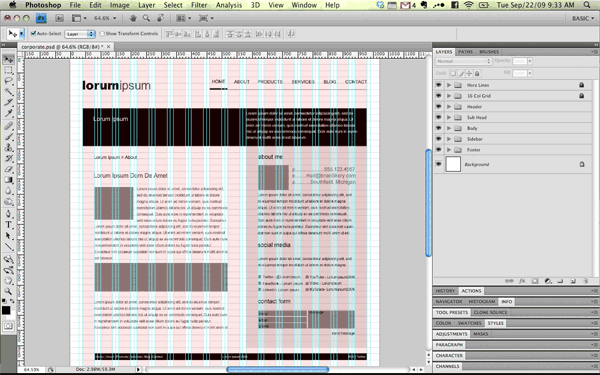600x375 pixels.
Task: Enable Show Transform Controls checkbox
Action: coord(102,33)
